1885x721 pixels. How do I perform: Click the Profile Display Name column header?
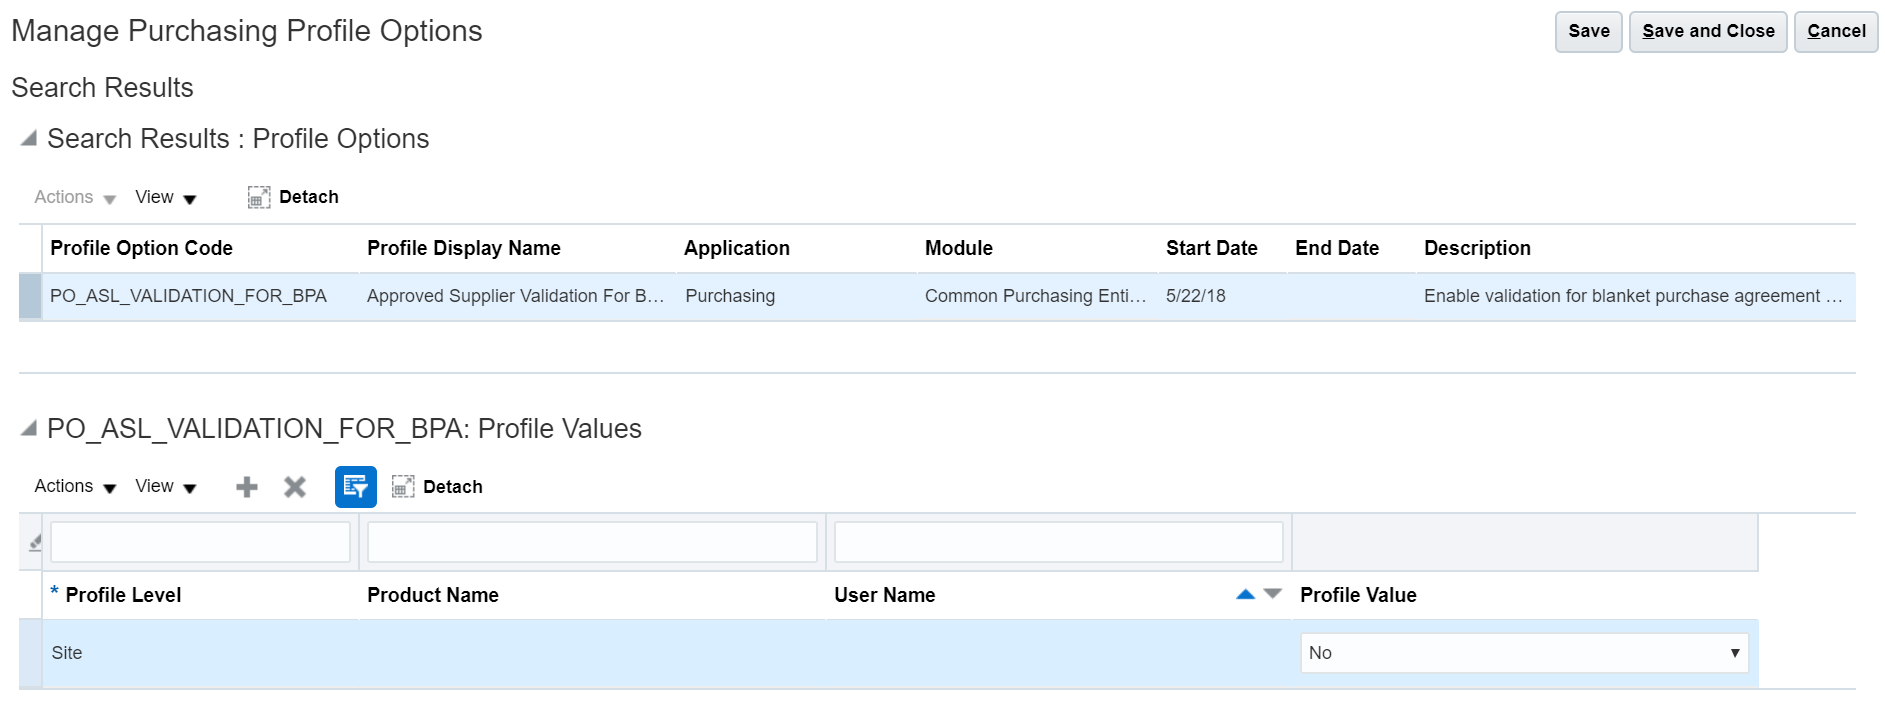[x=464, y=248]
